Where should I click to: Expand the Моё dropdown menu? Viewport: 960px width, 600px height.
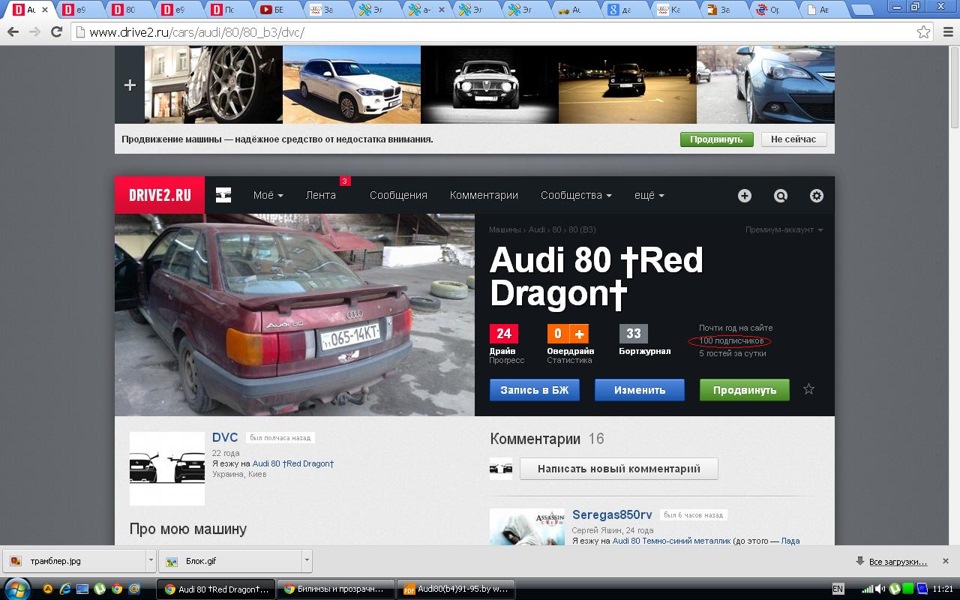point(268,195)
